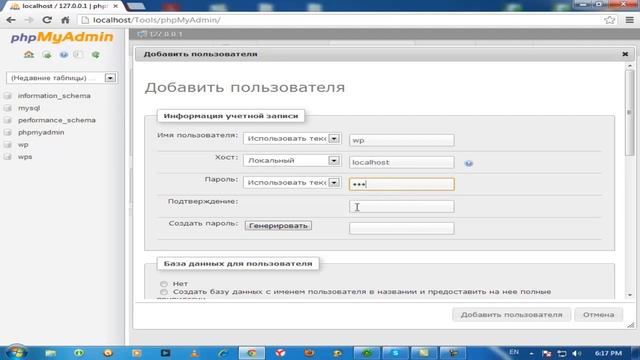Click the database icon beside phpmyadmin
640x360 pixels.
pyautogui.click(x=8, y=133)
